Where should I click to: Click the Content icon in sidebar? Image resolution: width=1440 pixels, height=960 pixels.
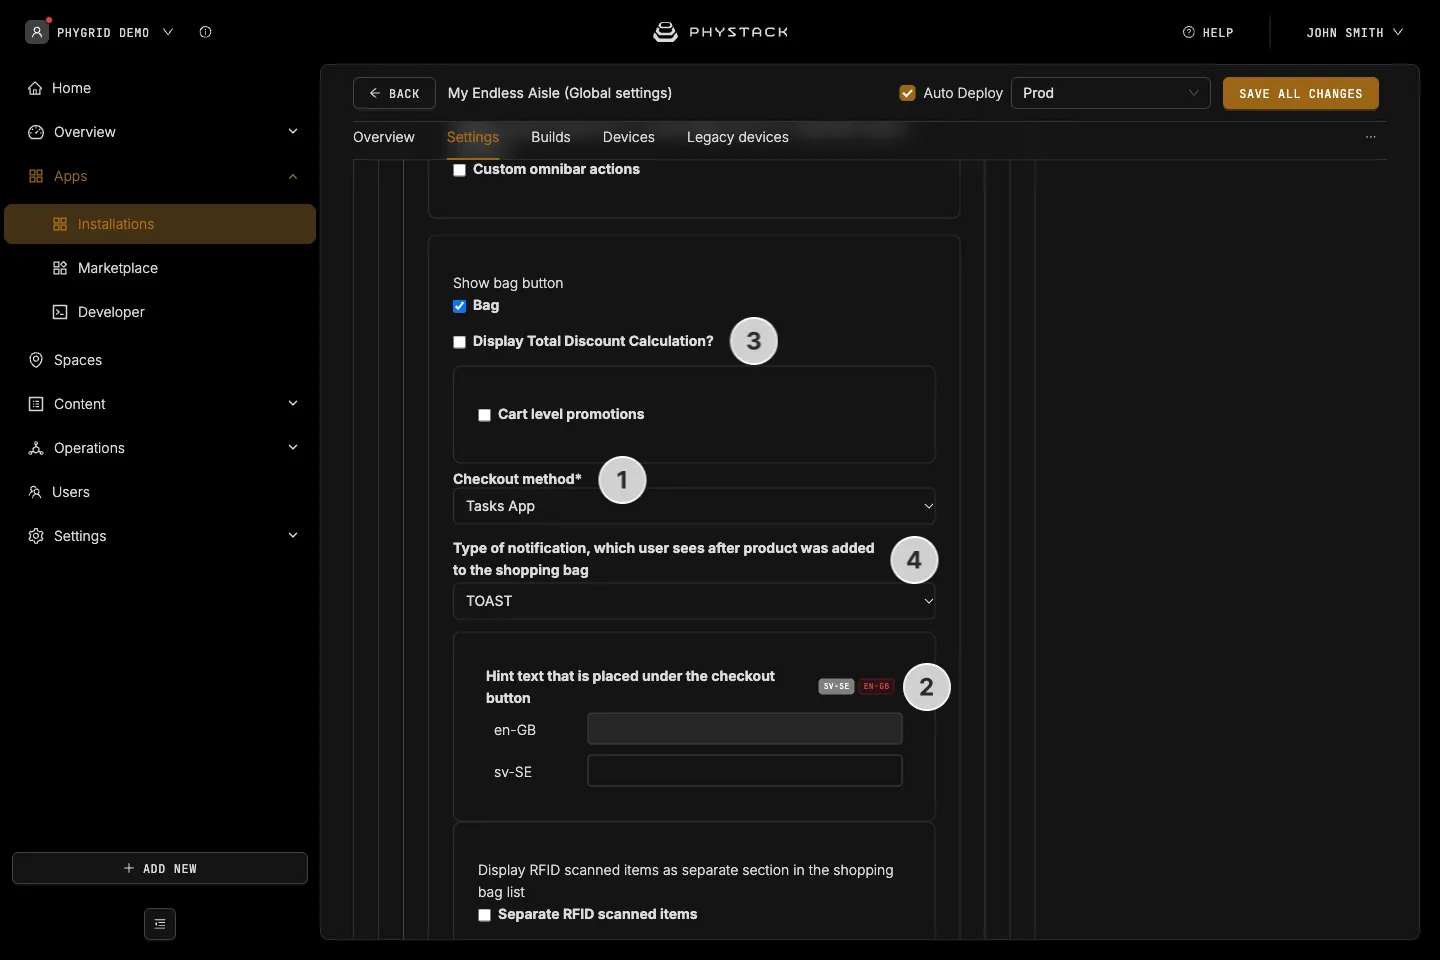pos(36,404)
